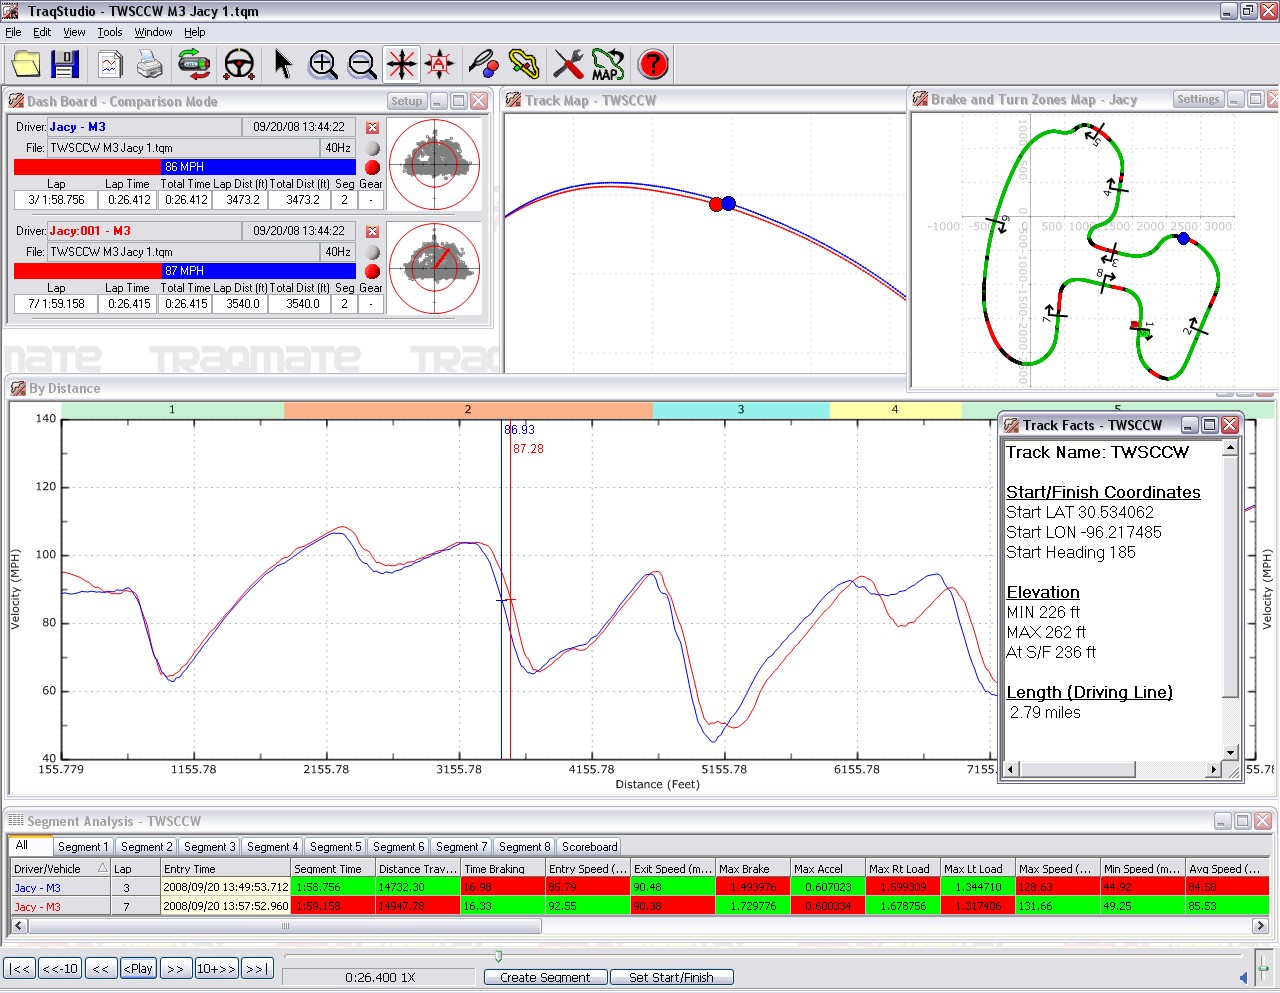
Task: Click the Track Map window title icon
Action: (513, 100)
